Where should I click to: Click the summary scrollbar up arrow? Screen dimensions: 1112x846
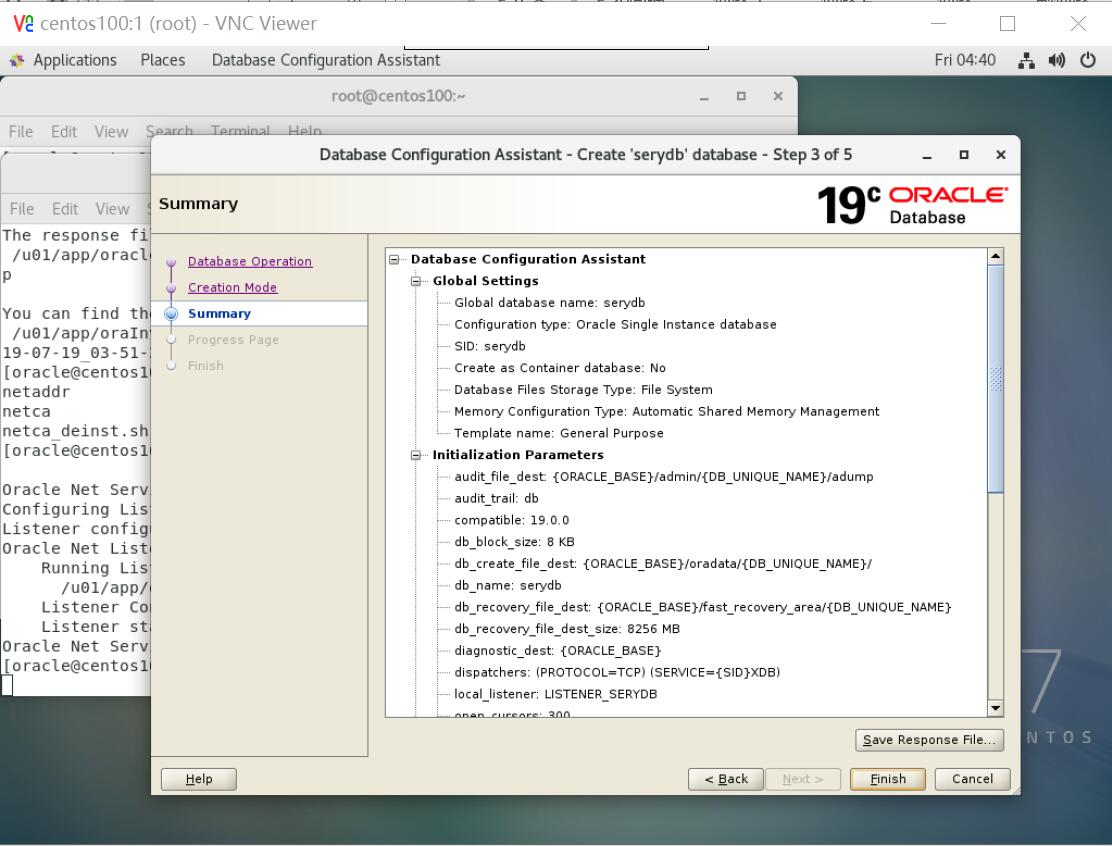pyautogui.click(x=996, y=256)
